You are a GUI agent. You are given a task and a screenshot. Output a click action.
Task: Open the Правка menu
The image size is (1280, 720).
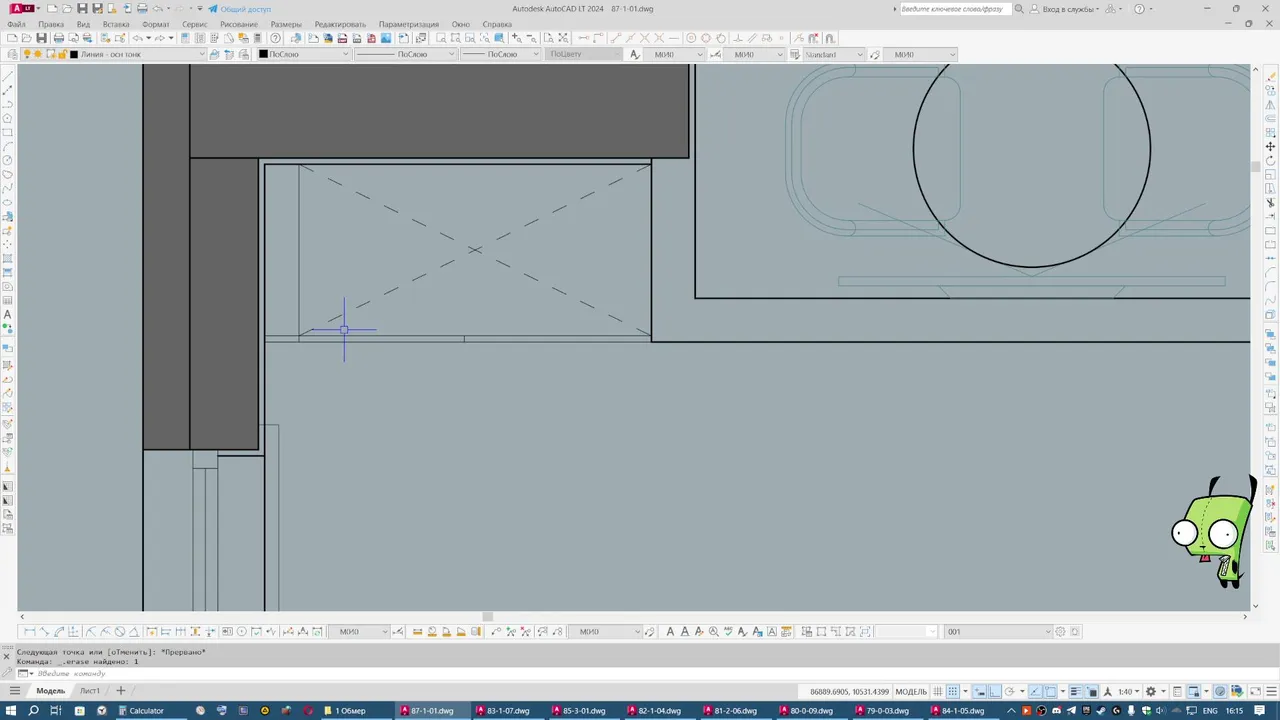click(x=51, y=24)
